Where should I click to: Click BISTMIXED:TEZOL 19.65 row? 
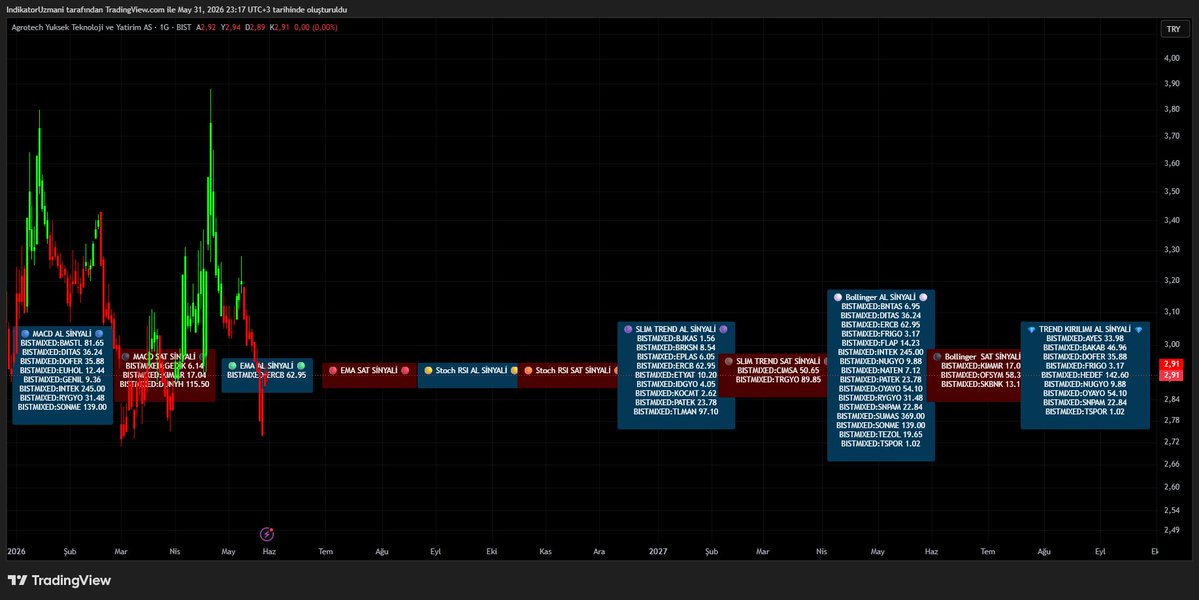(880, 435)
